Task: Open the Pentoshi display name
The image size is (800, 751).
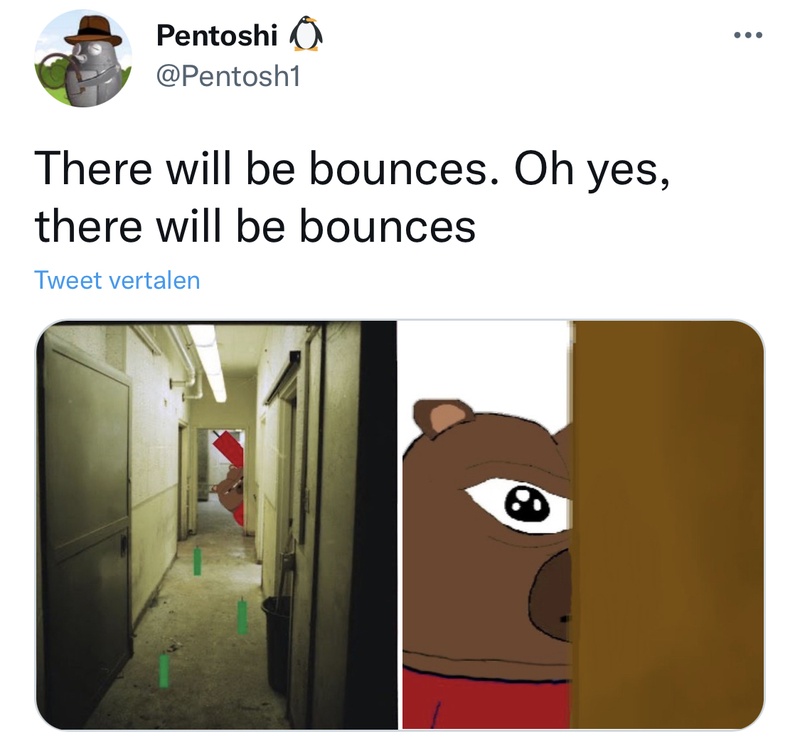Action: 217,35
